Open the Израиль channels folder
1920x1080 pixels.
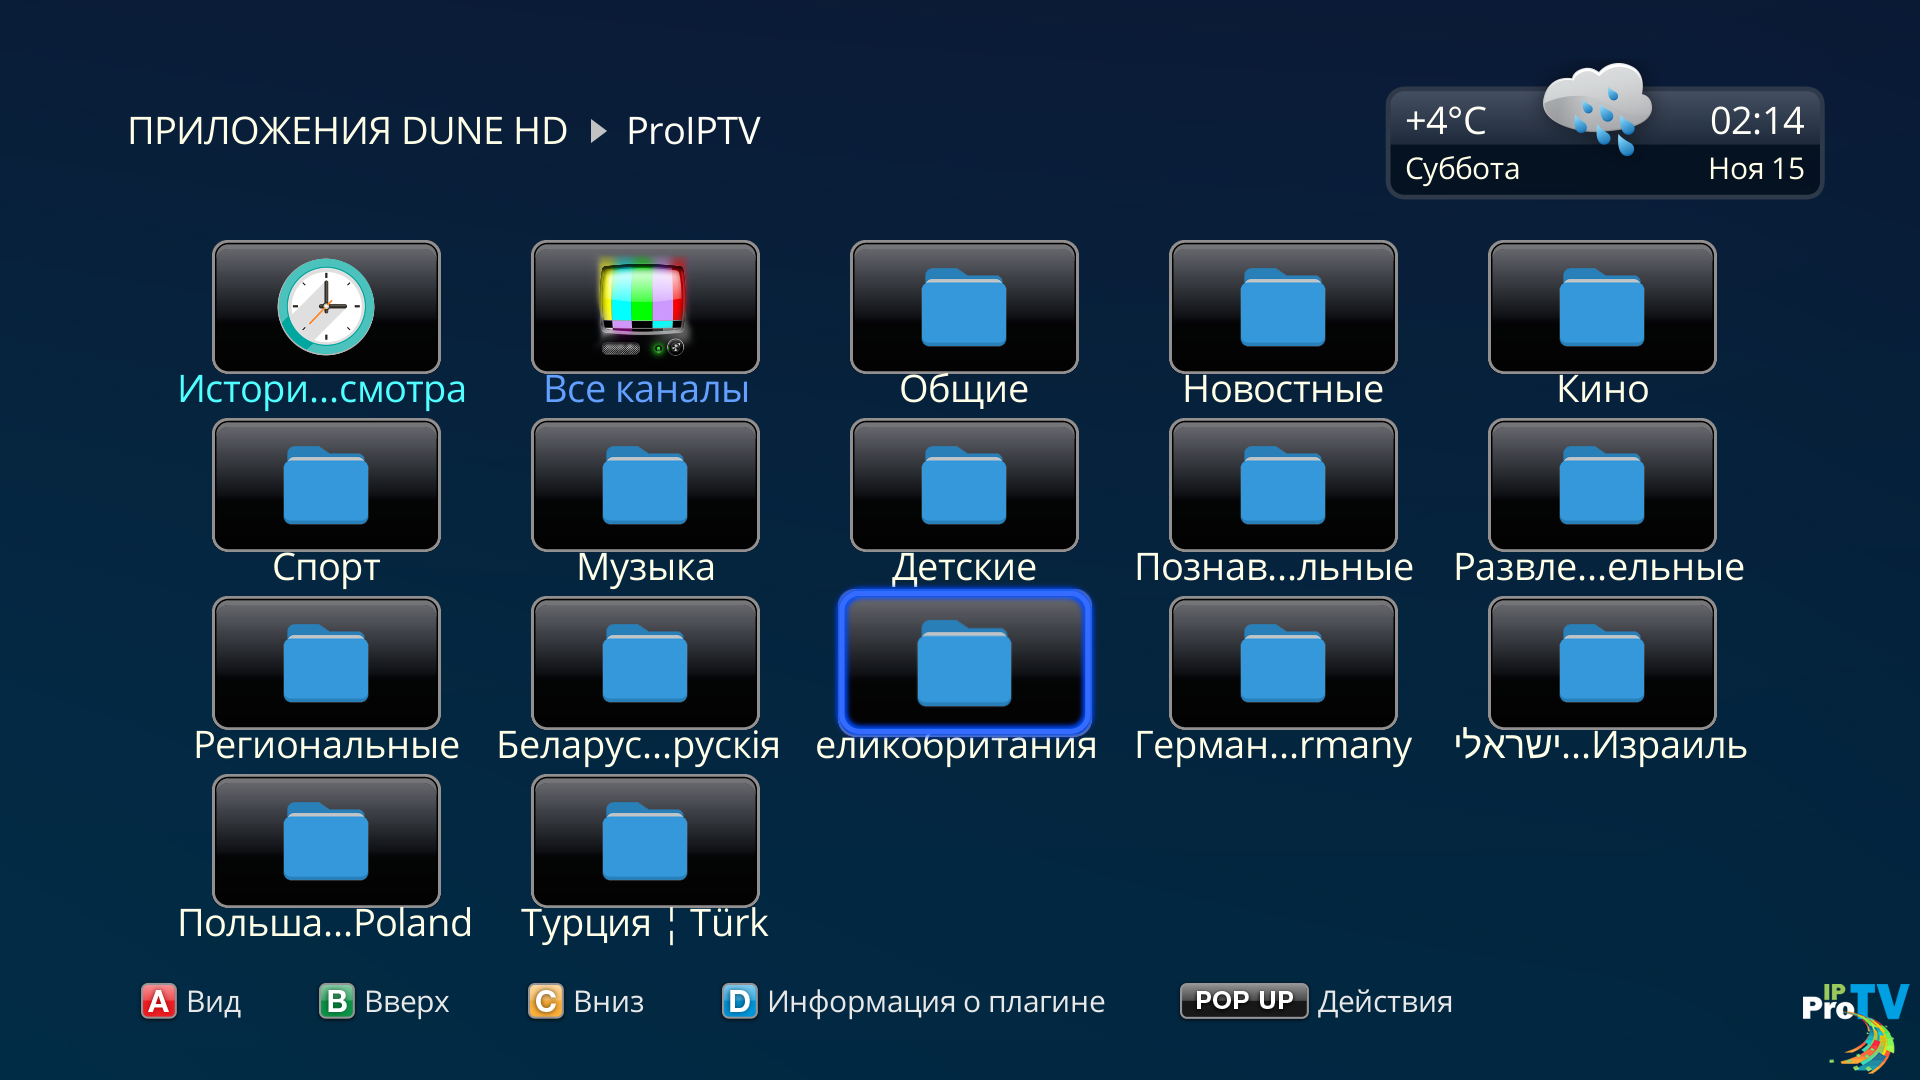(x=1602, y=663)
